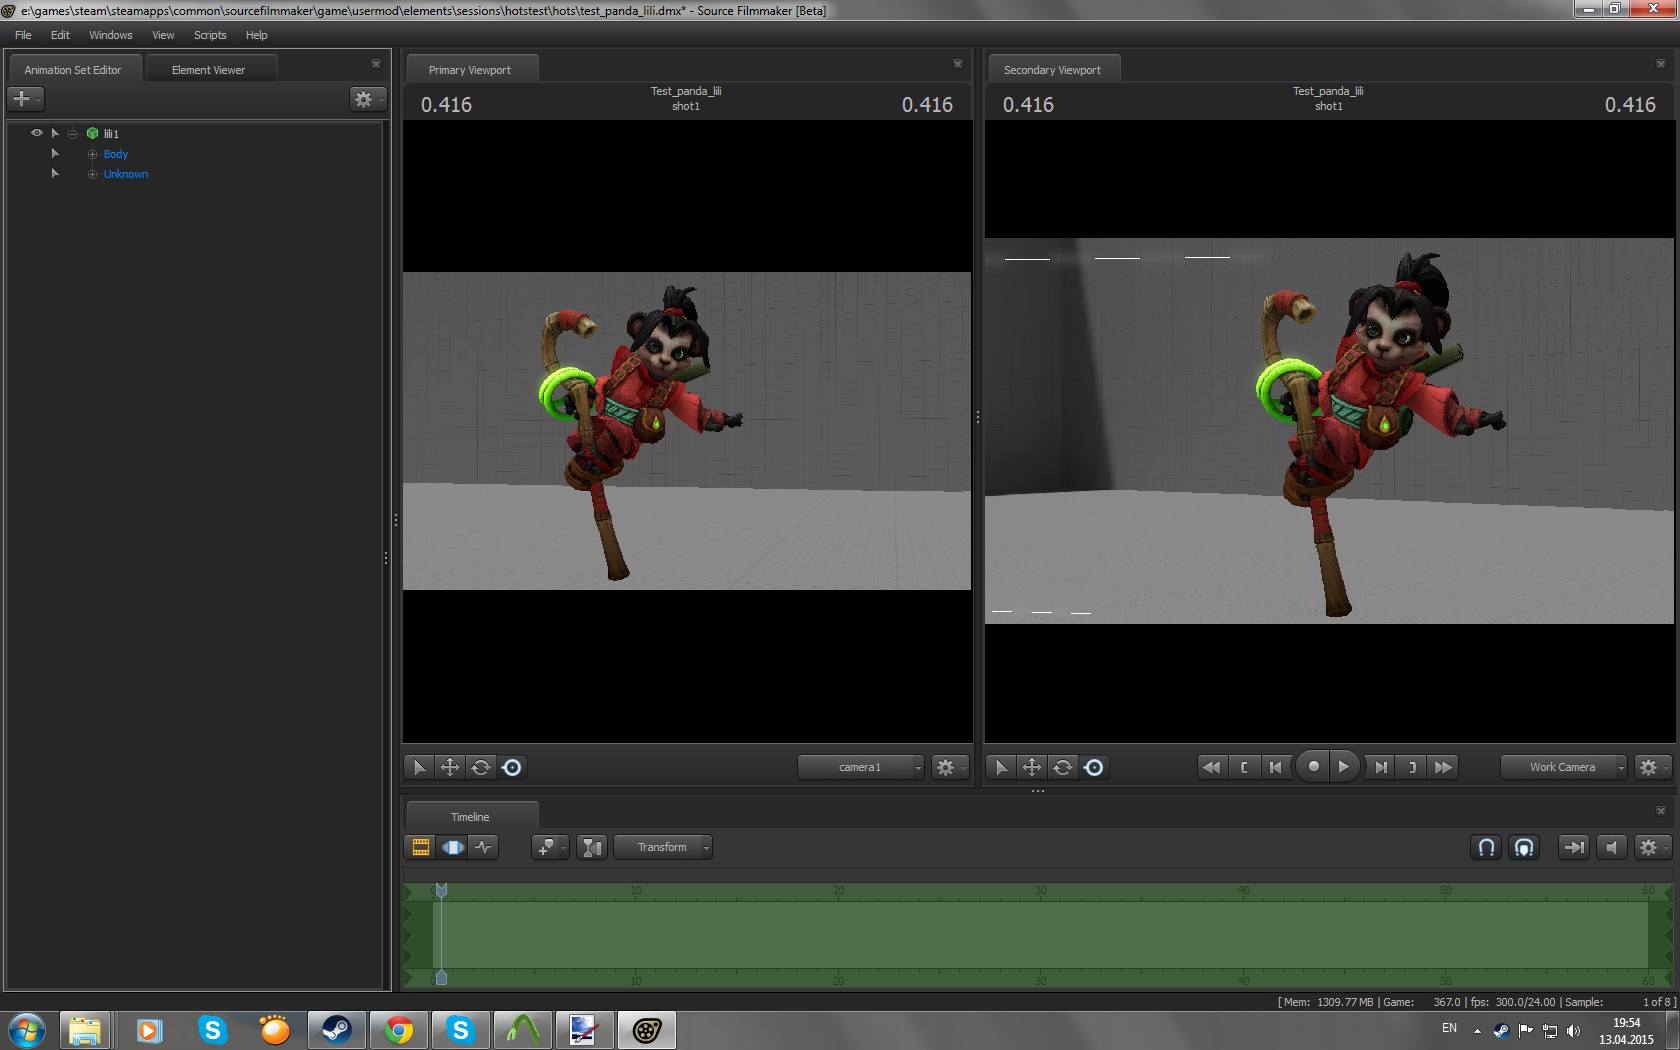The height and width of the screenshot is (1050, 1680).
Task: Open the Animation Set Editor gear menu
Action: point(366,99)
